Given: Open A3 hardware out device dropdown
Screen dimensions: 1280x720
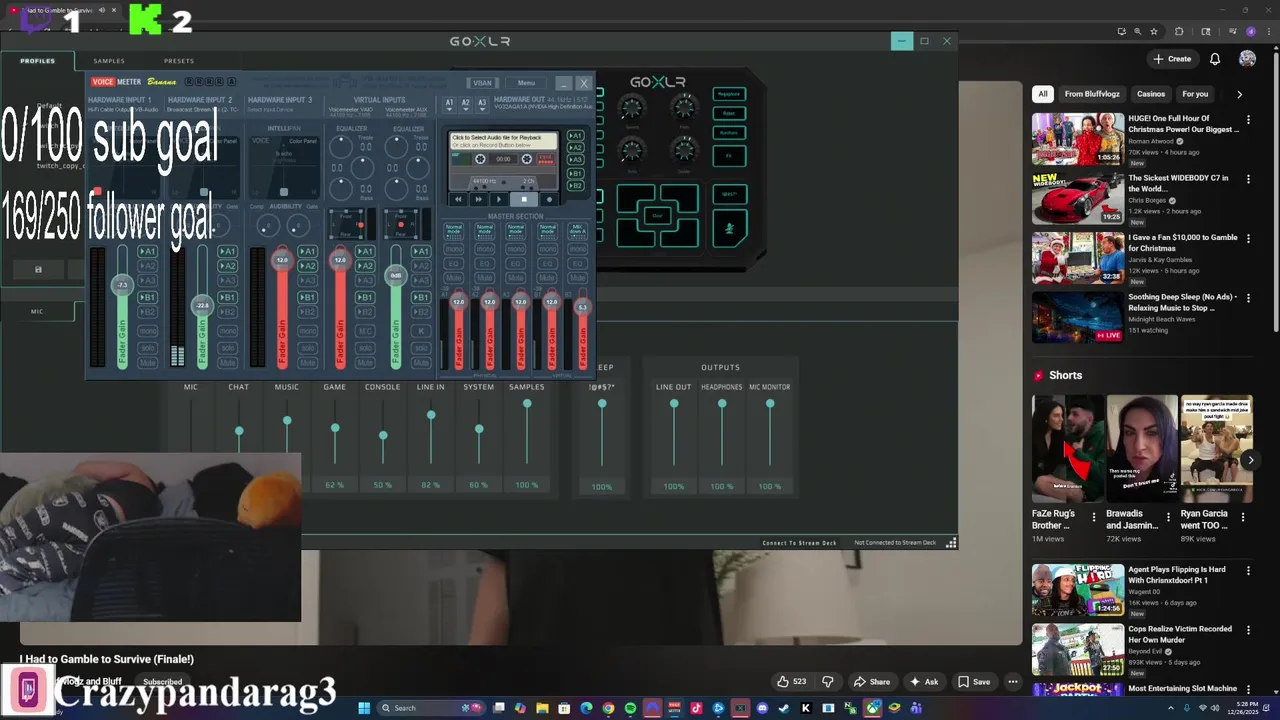Looking at the screenshot, I should [482, 104].
